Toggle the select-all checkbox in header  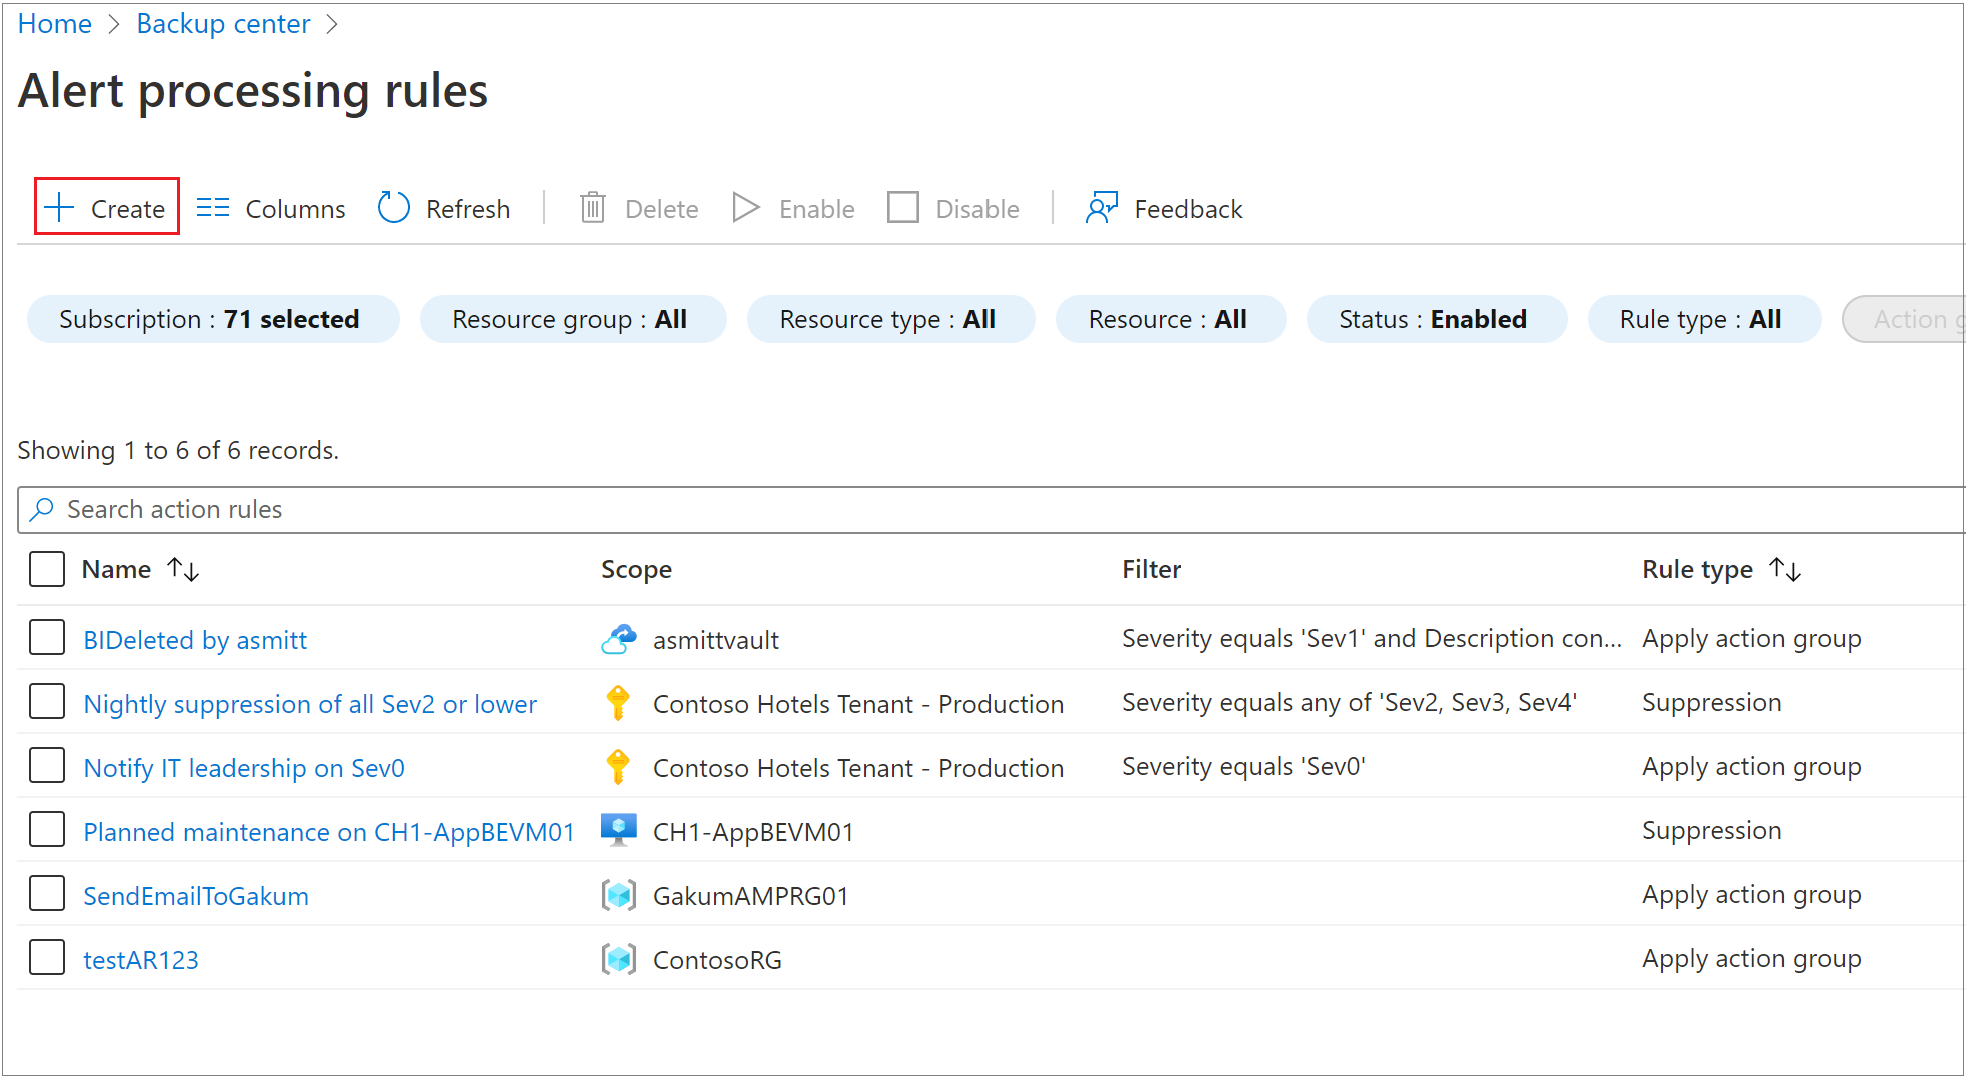[47, 569]
